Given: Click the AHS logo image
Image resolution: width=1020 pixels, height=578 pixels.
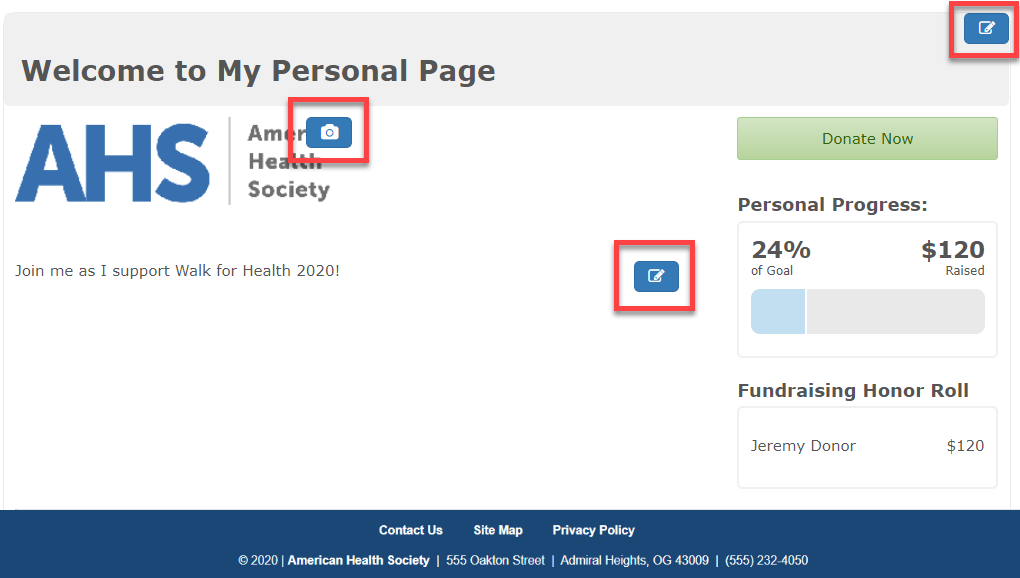Looking at the screenshot, I should pos(173,162).
